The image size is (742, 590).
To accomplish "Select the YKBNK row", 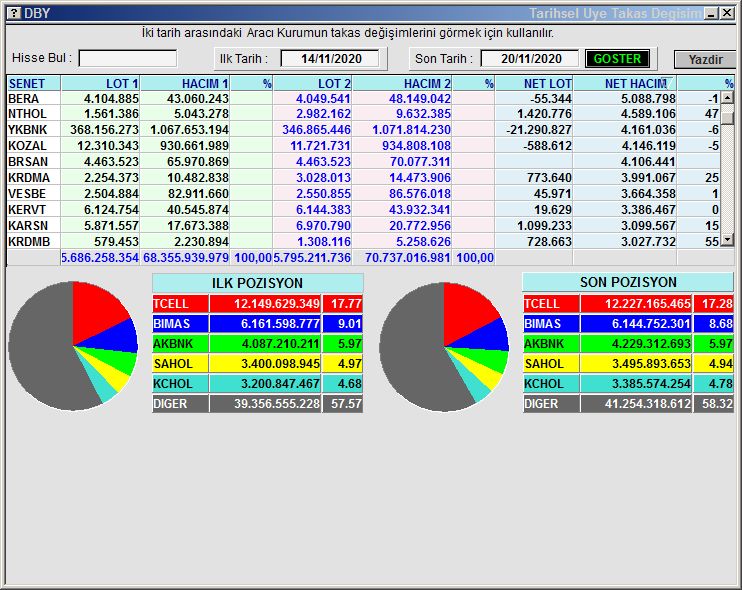I will point(363,130).
